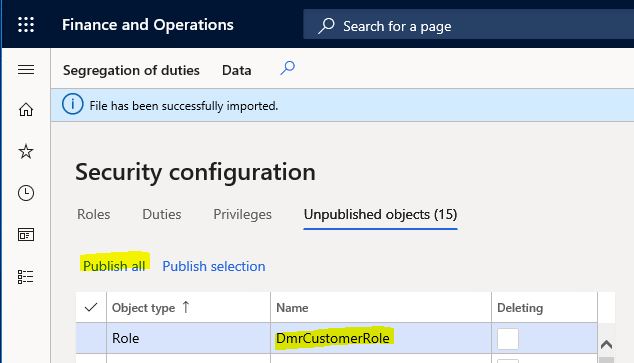
Task: Expand the hamburger navigation pane
Action: pos(26,70)
